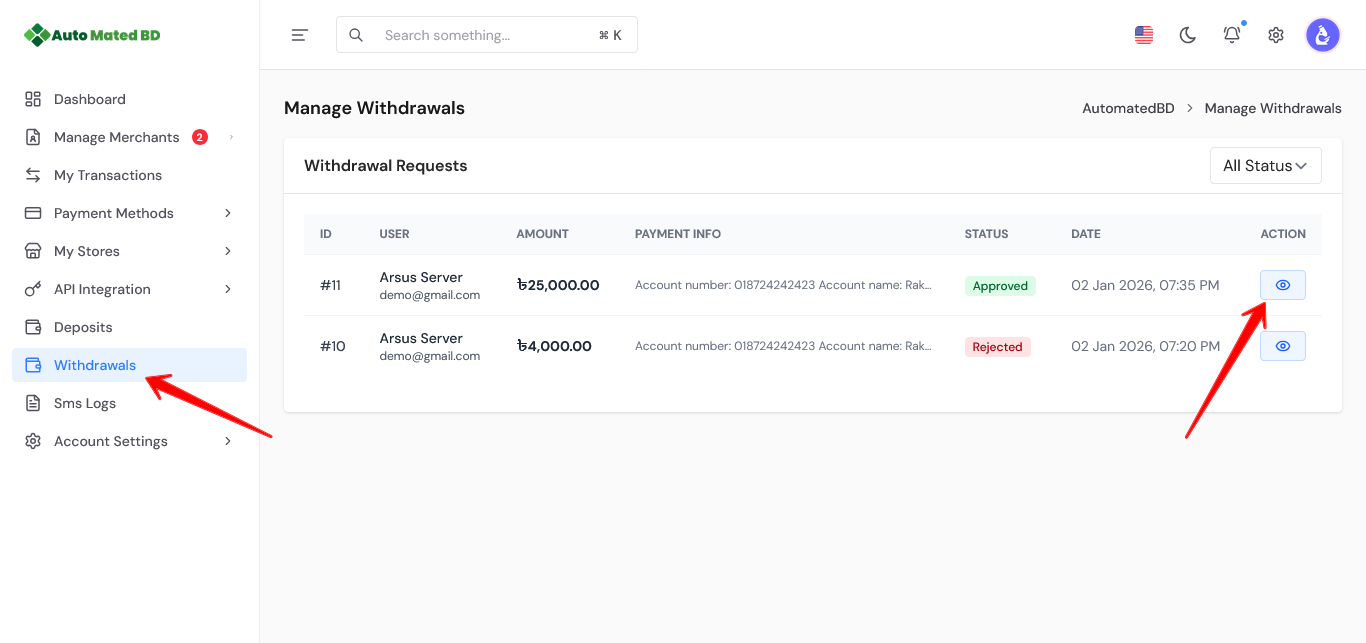Screen dimensions: 1366x643
Task: Click the hamburger sidebar toggle icon
Action: [x=299, y=35]
